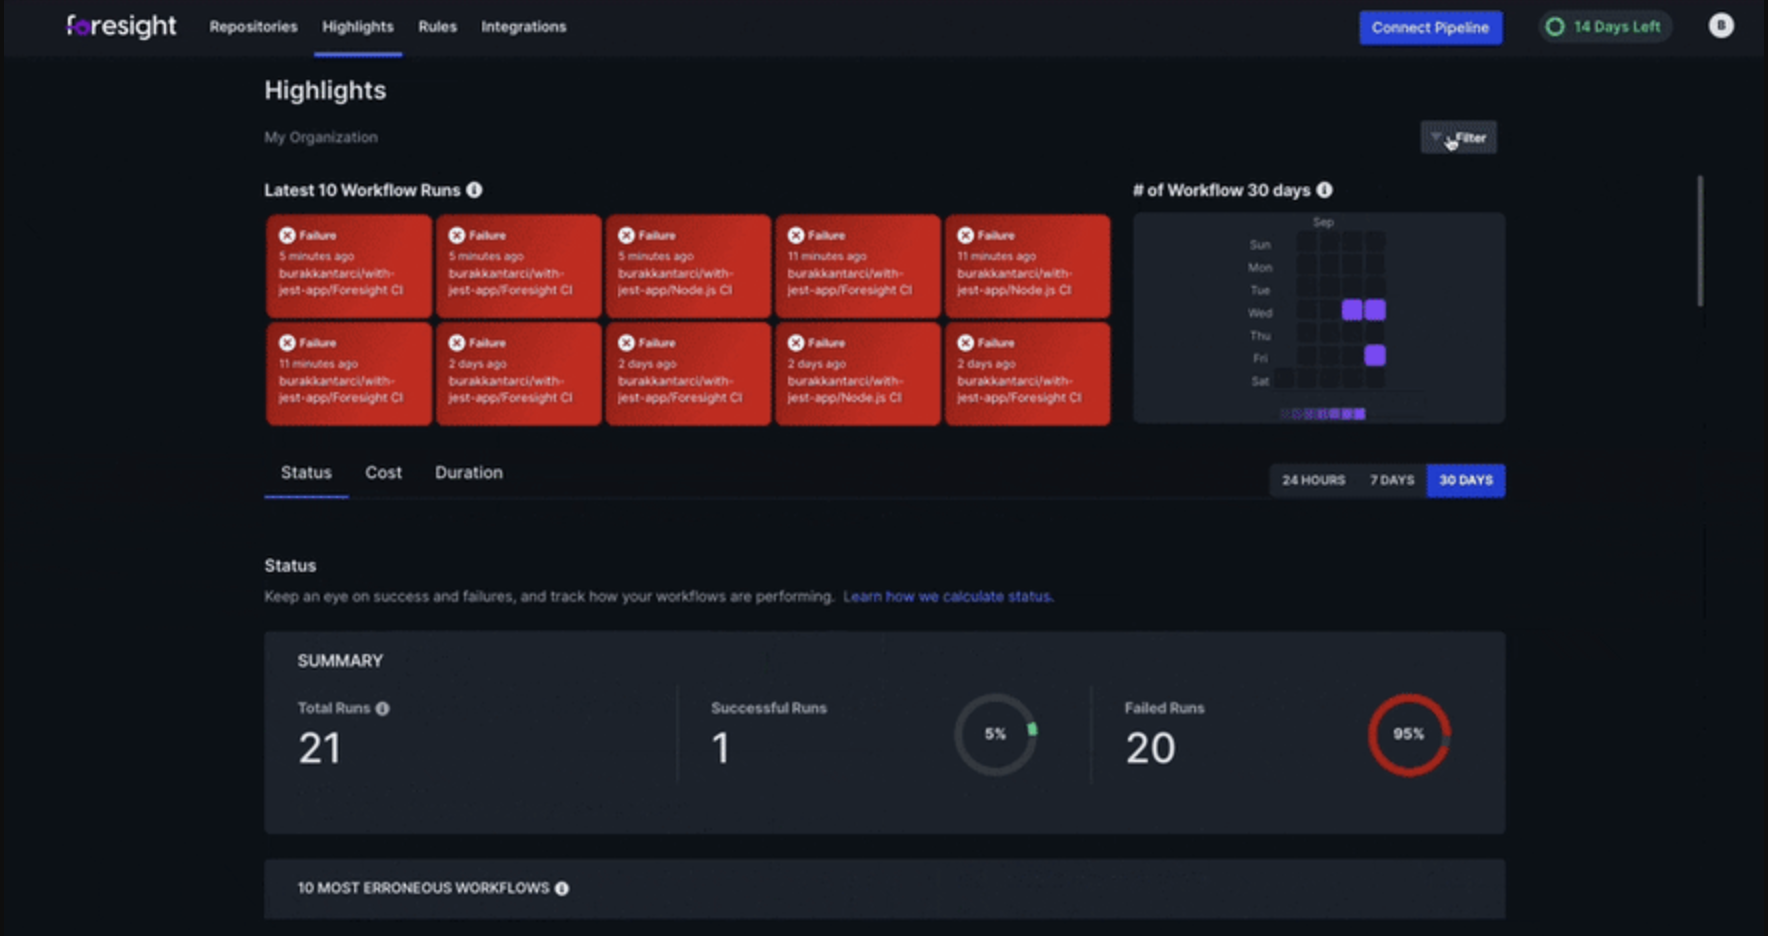
Task: Click the purple Friday cell in workflow heatmap
Action: point(1375,355)
